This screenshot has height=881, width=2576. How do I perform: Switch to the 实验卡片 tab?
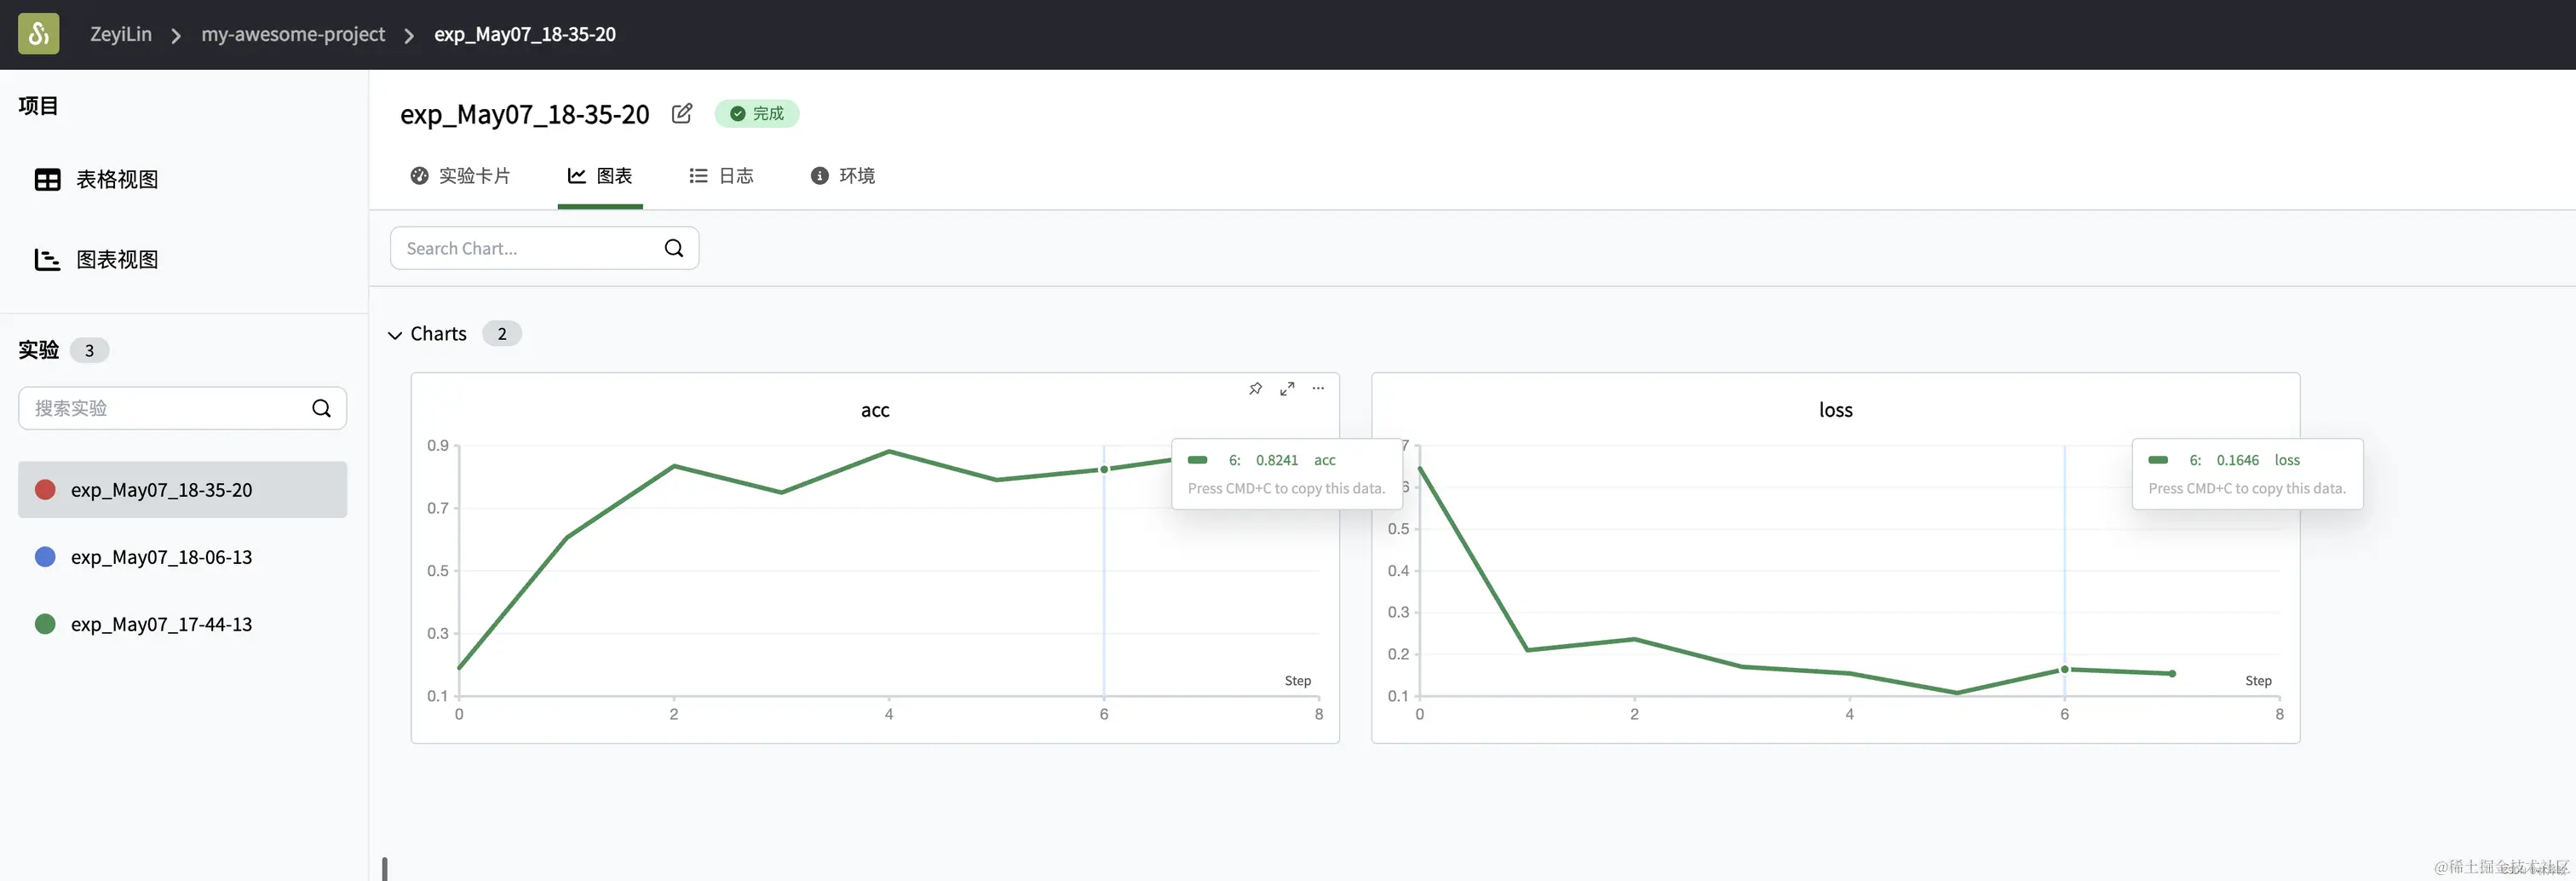tap(460, 176)
